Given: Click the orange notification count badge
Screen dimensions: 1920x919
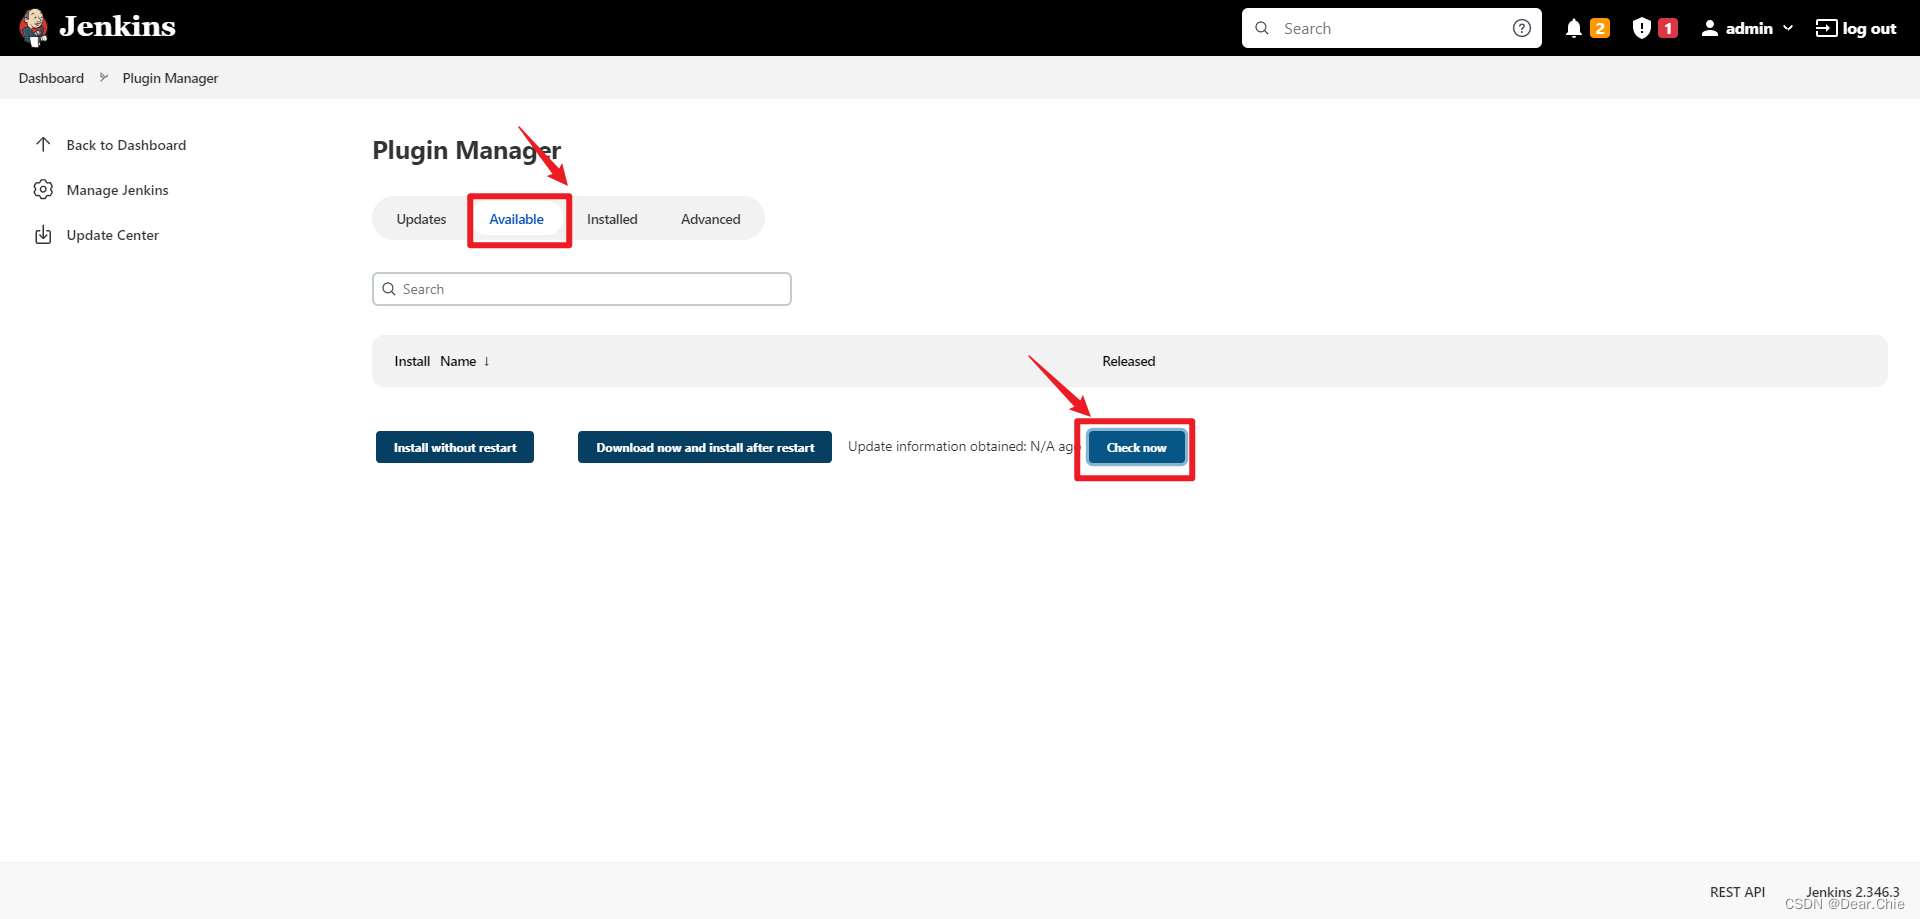Looking at the screenshot, I should point(1600,28).
